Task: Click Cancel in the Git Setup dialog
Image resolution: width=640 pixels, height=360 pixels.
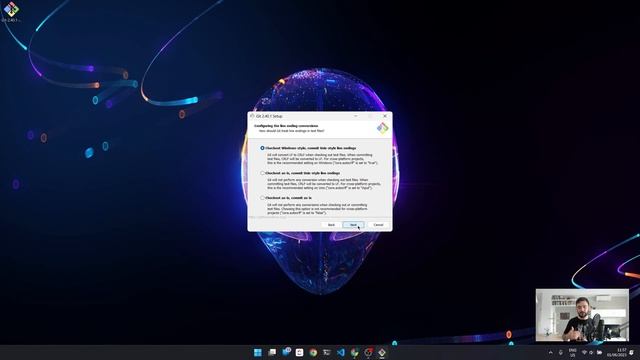Action: click(378, 225)
